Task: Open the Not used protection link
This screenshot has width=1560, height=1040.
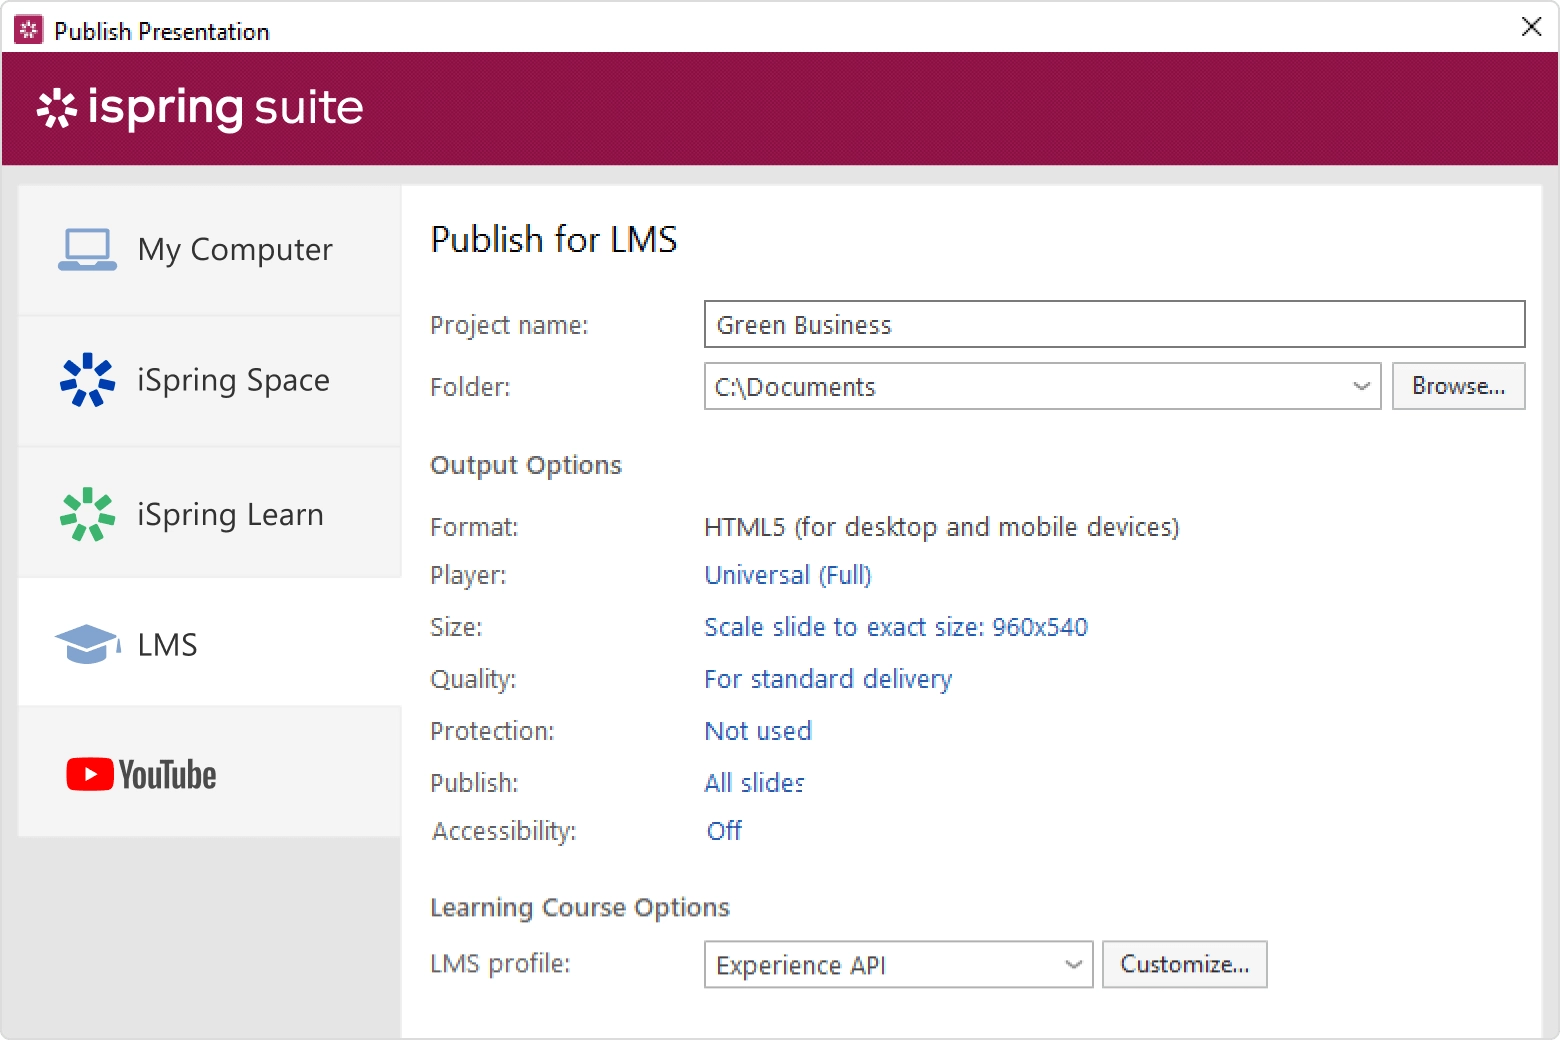Action: (758, 731)
